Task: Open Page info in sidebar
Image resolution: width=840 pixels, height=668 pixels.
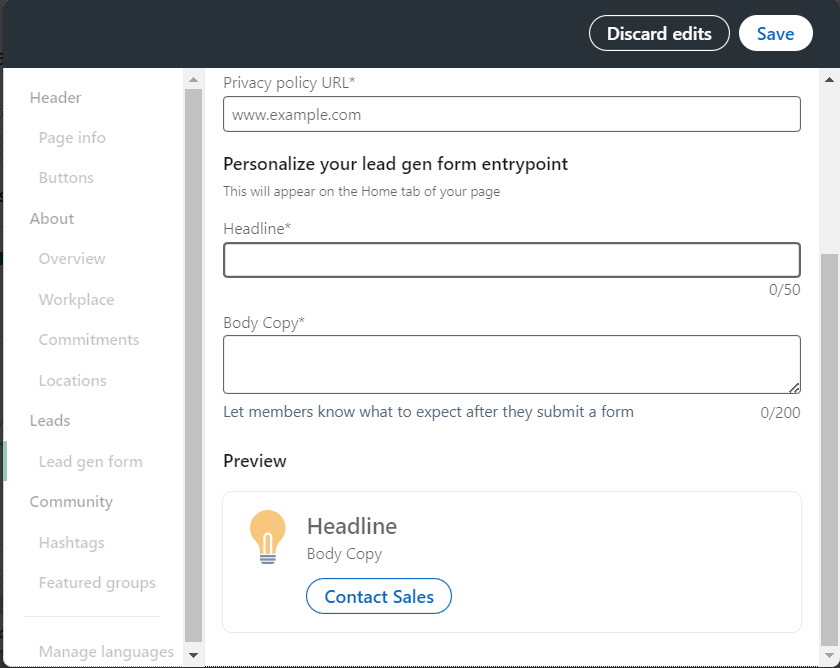Action: click(x=72, y=138)
